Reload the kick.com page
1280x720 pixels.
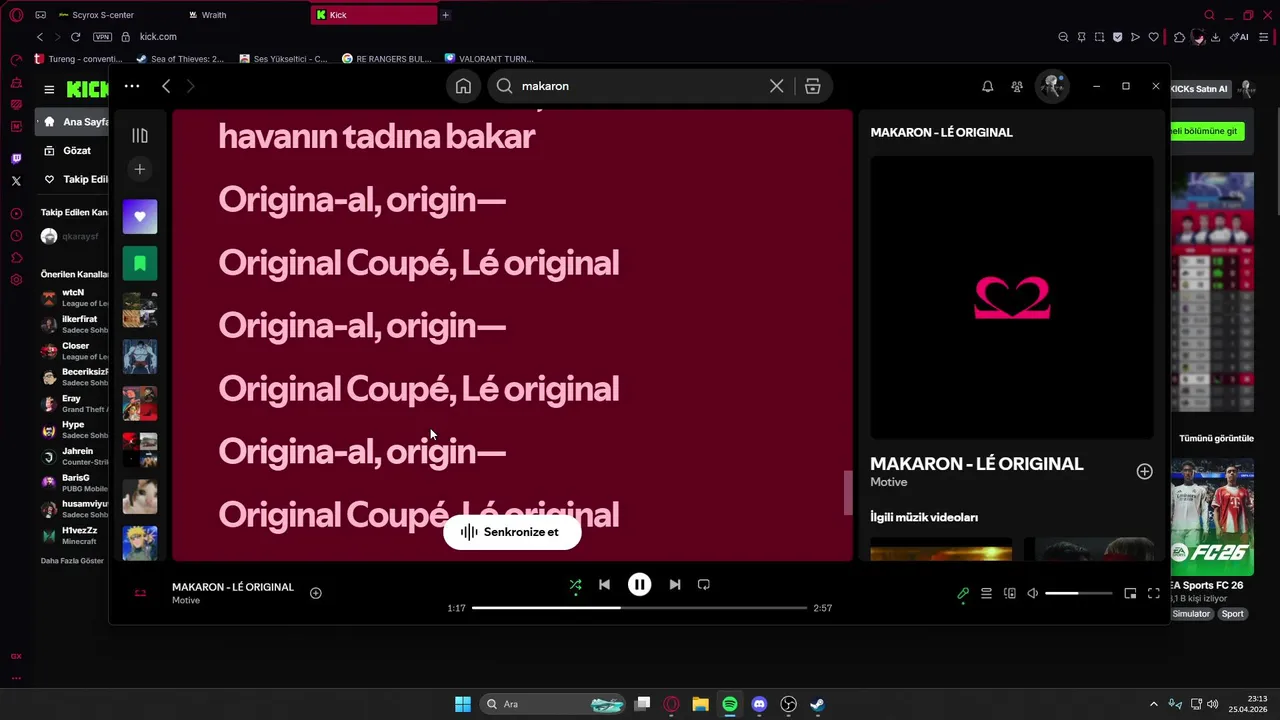(x=75, y=37)
